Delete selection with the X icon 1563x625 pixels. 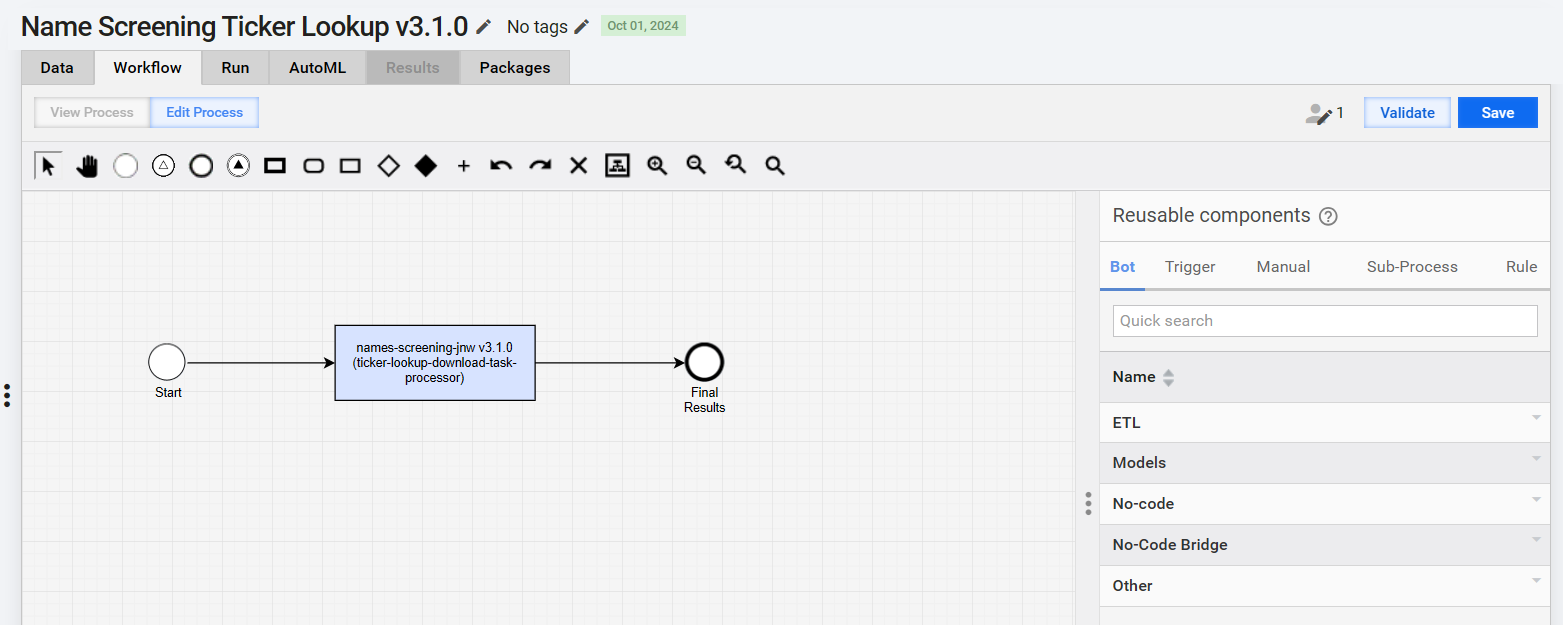pyautogui.click(x=578, y=166)
